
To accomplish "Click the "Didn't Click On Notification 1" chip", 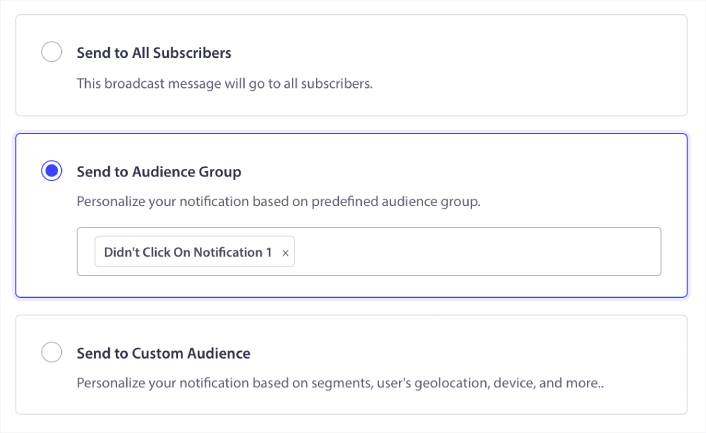I will click(187, 252).
